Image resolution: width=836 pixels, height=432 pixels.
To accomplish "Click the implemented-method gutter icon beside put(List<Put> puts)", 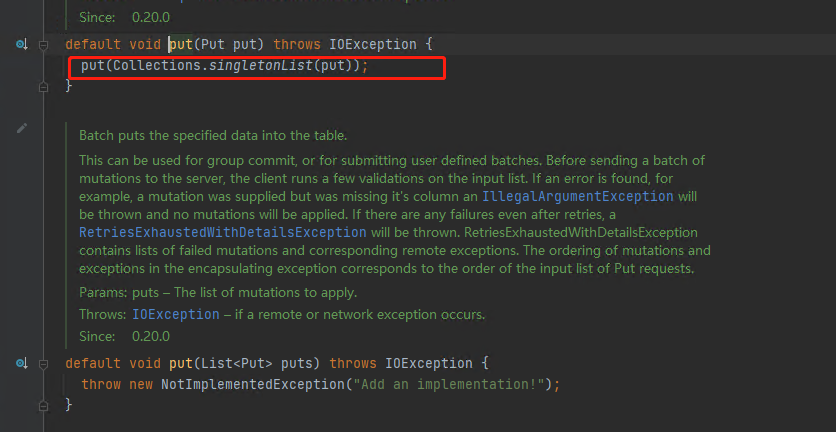I will coord(21,363).
